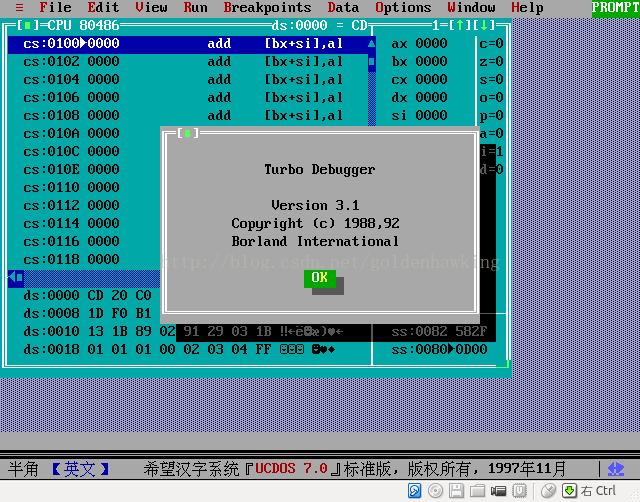Viewport: 640px width, 502px height.
Task: Select the dx register value
Action: pyautogui.click(x=431, y=98)
